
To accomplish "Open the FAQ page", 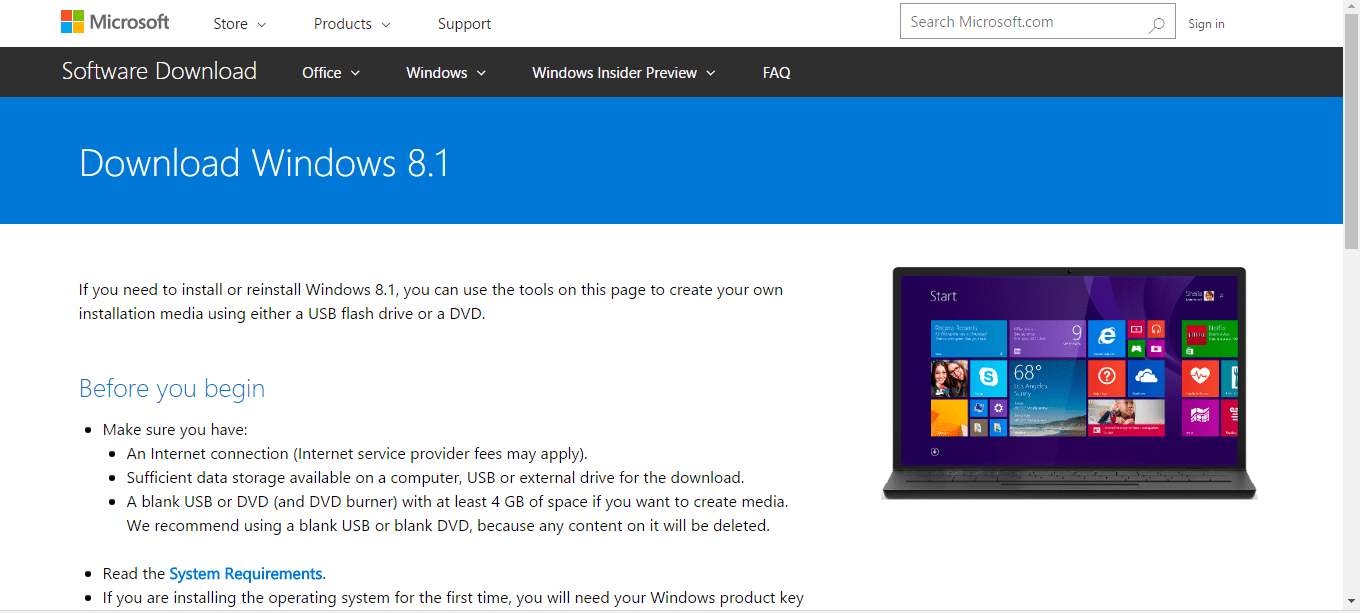I will [x=776, y=73].
